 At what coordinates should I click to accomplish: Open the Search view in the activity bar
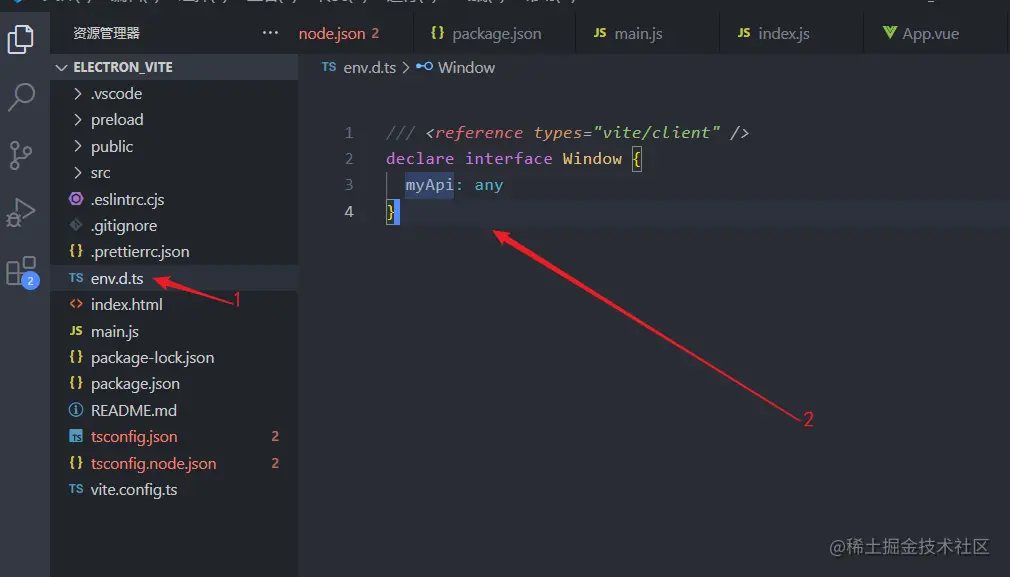point(21,97)
